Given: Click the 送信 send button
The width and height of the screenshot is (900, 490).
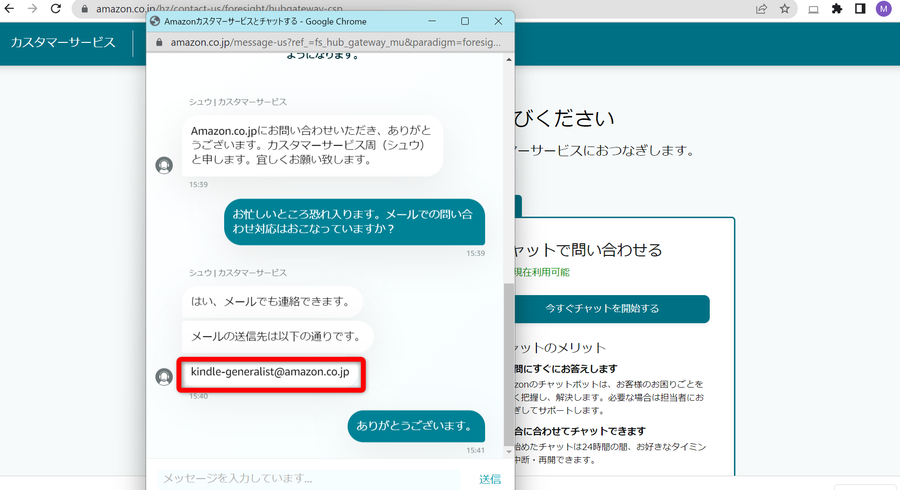Looking at the screenshot, I should [x=490, y=479].
